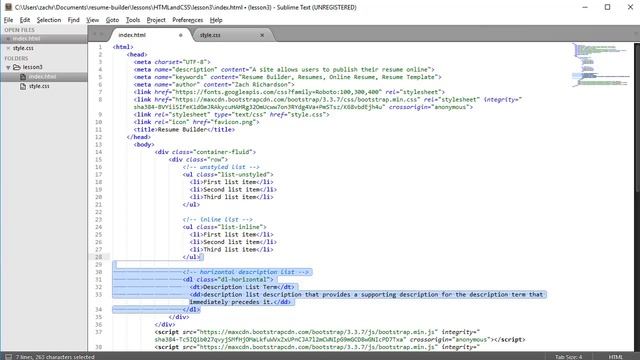Open the Tools menu
This screenshot has width=640, height=360.
tap(133, 20)
